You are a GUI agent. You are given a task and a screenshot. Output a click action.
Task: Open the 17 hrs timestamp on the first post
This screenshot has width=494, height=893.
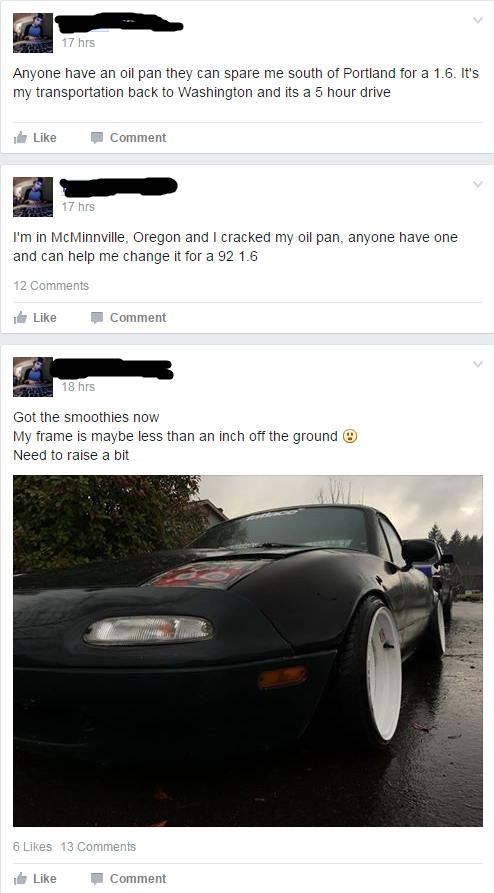(78, 43)
